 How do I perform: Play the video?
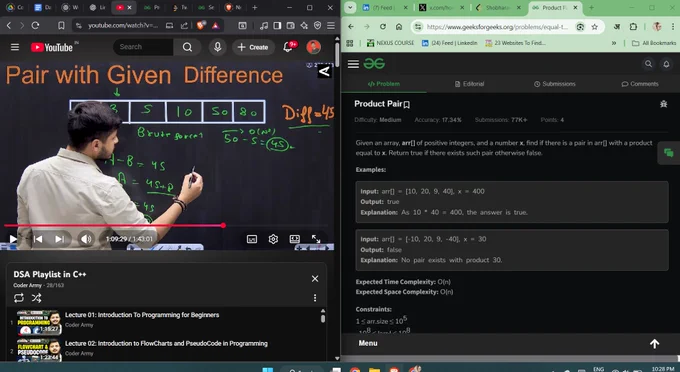(x=13, y=239)
